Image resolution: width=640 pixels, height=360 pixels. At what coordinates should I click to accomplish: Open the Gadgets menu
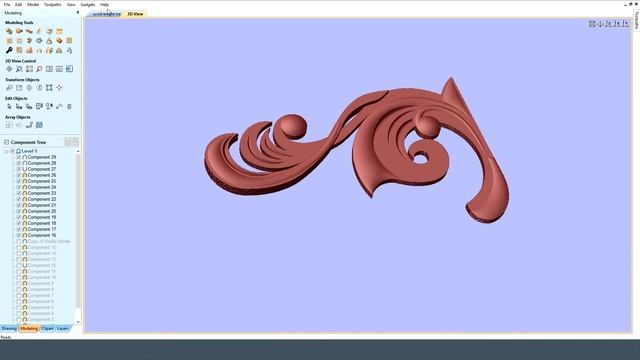click(x=88, y=4)
